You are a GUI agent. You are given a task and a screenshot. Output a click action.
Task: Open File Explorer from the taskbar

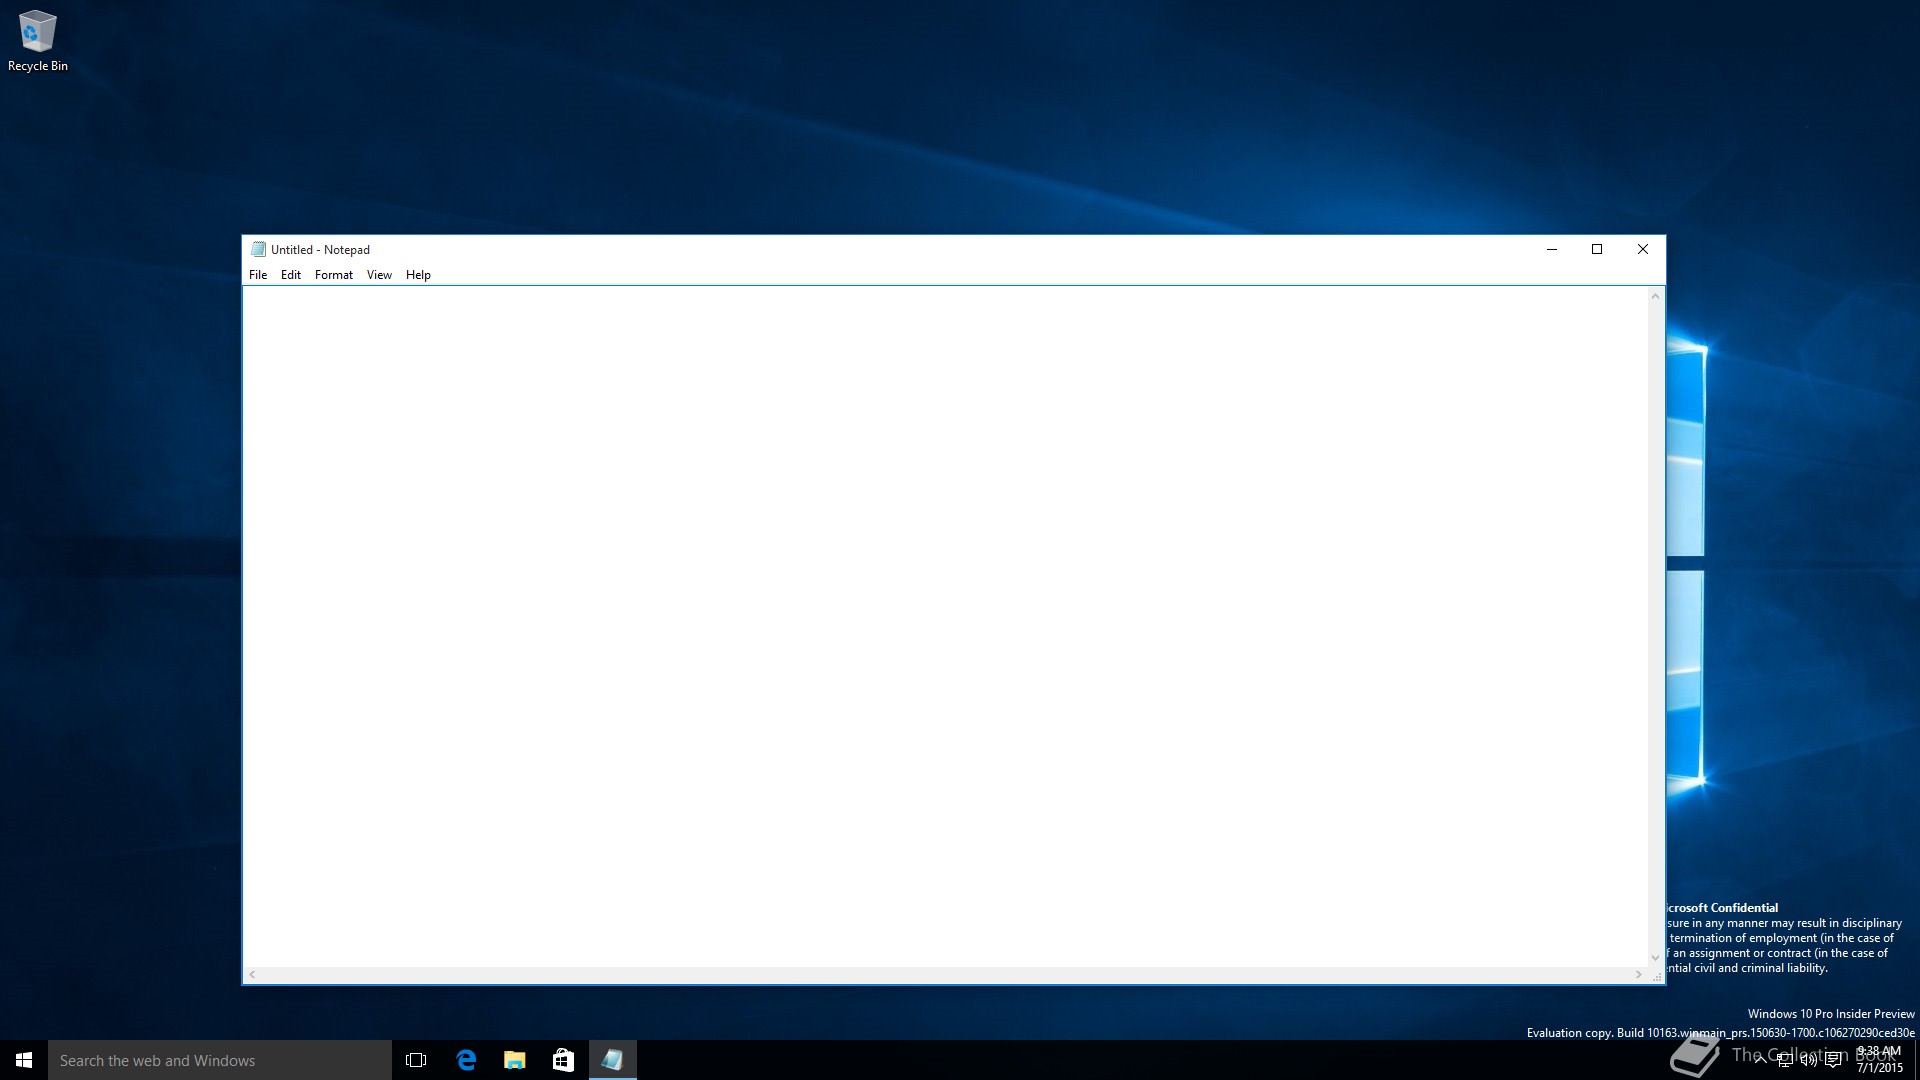(x=514, y=1060)
